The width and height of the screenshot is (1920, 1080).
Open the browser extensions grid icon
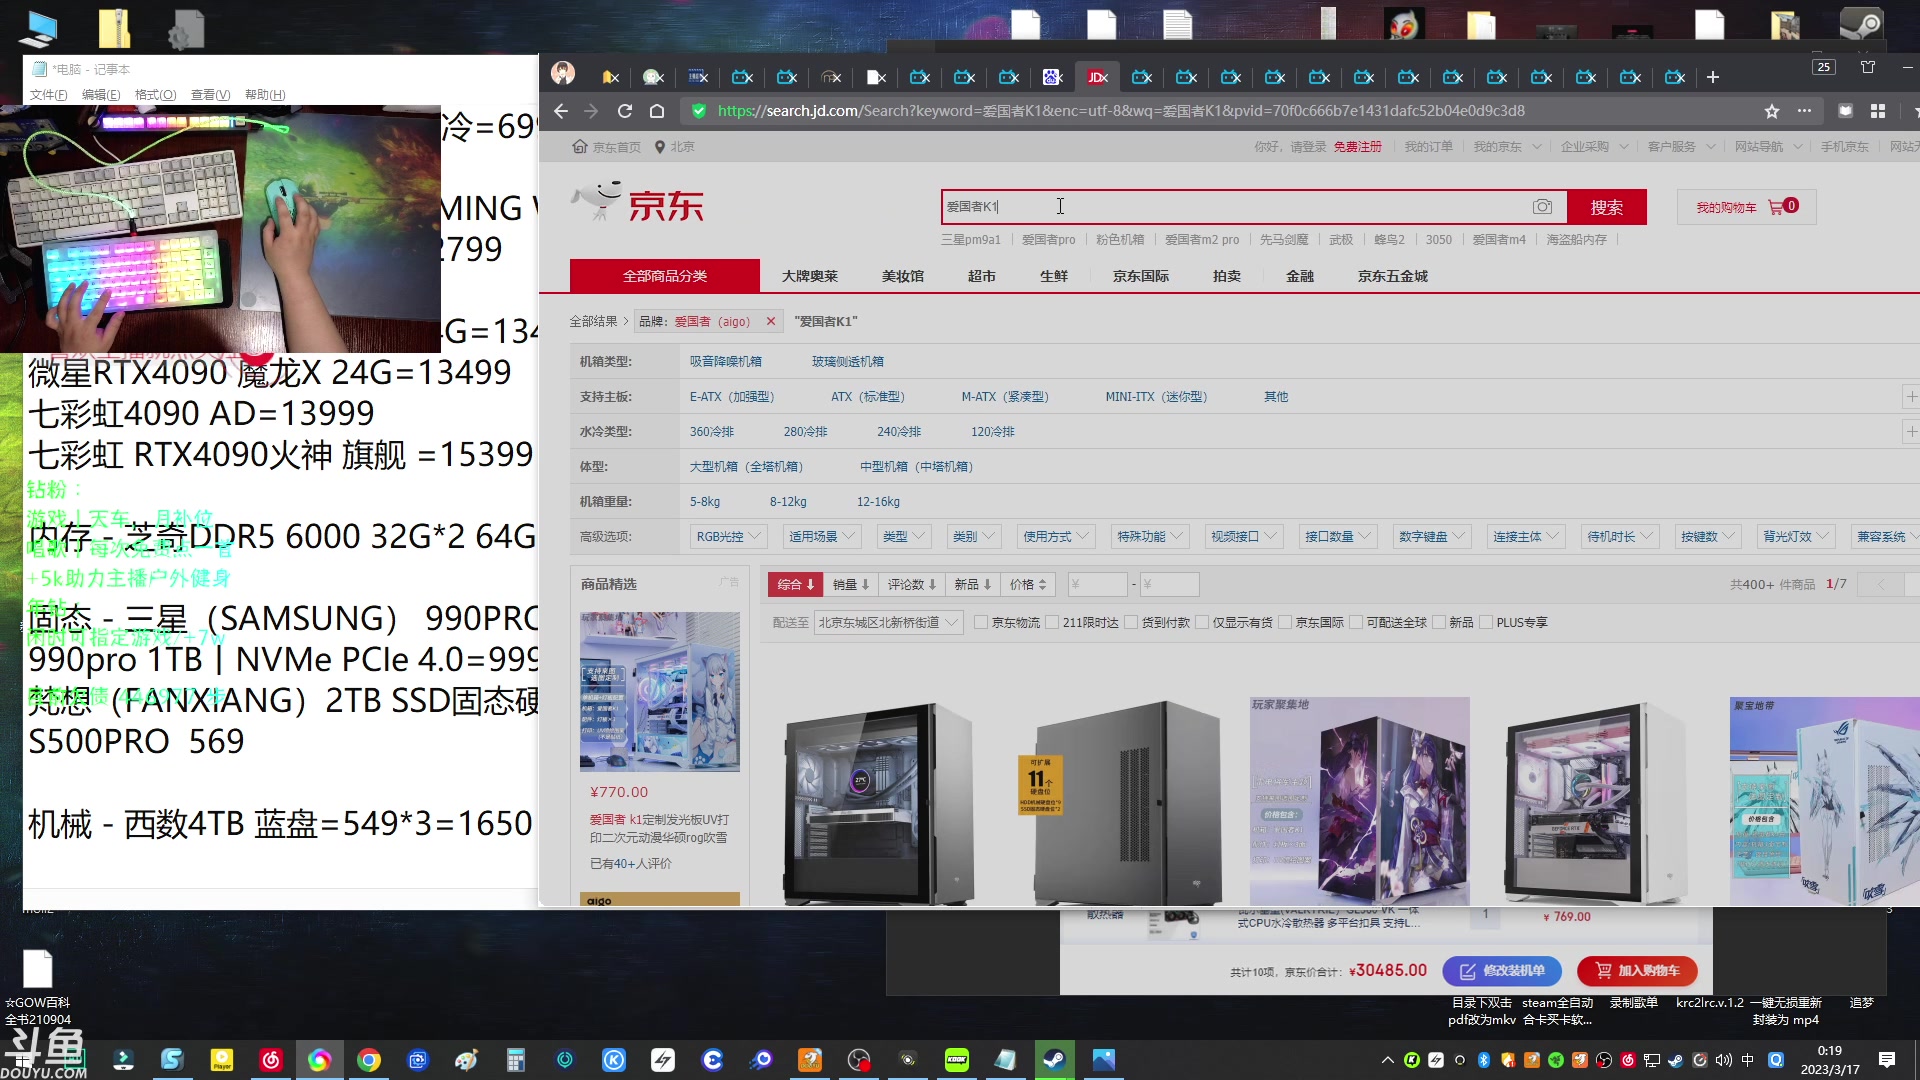tap(1878, 111)
